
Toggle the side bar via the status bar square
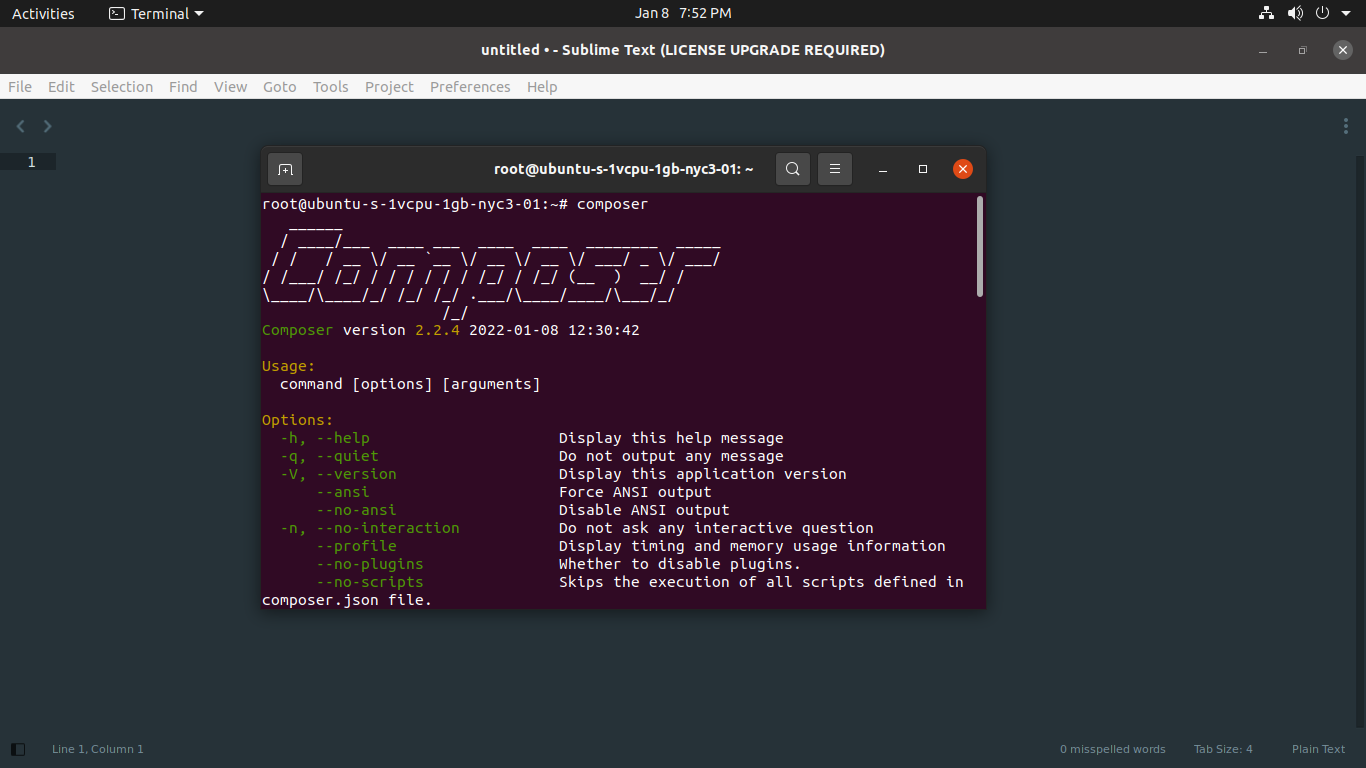coord(17,748)
